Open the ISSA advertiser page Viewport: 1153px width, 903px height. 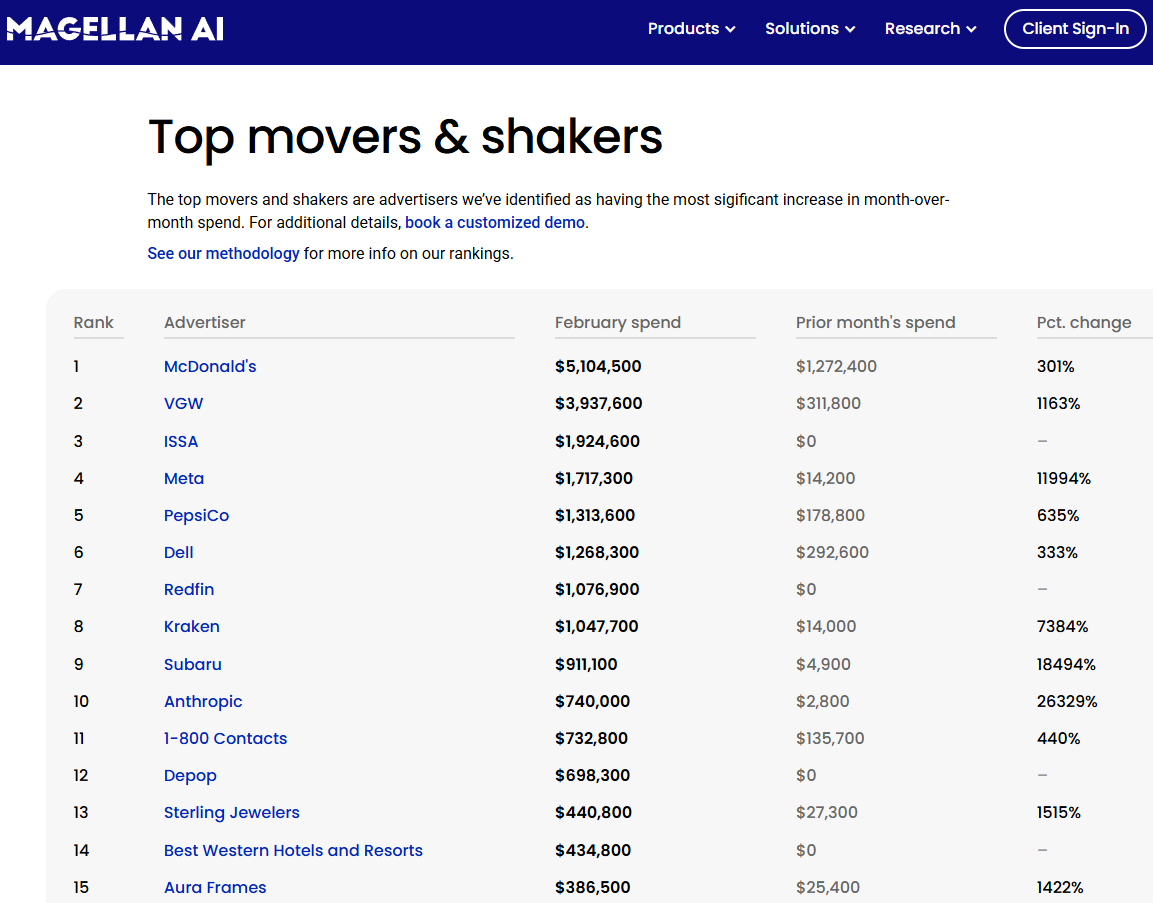click(x=181, y=442)
